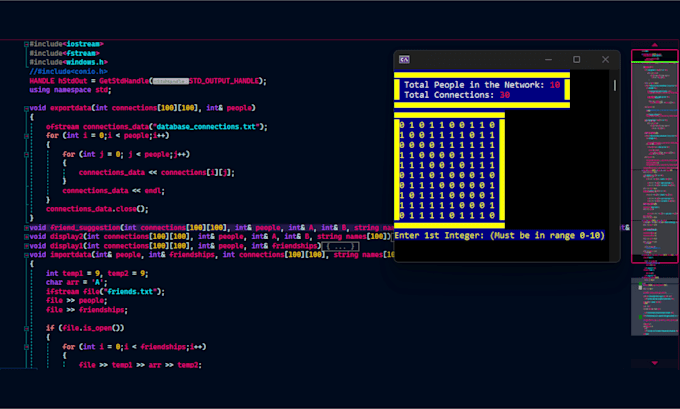Click the 'database_connections.txt' string literal
This screenshot has height=409, width=680.
click(208, 127)
